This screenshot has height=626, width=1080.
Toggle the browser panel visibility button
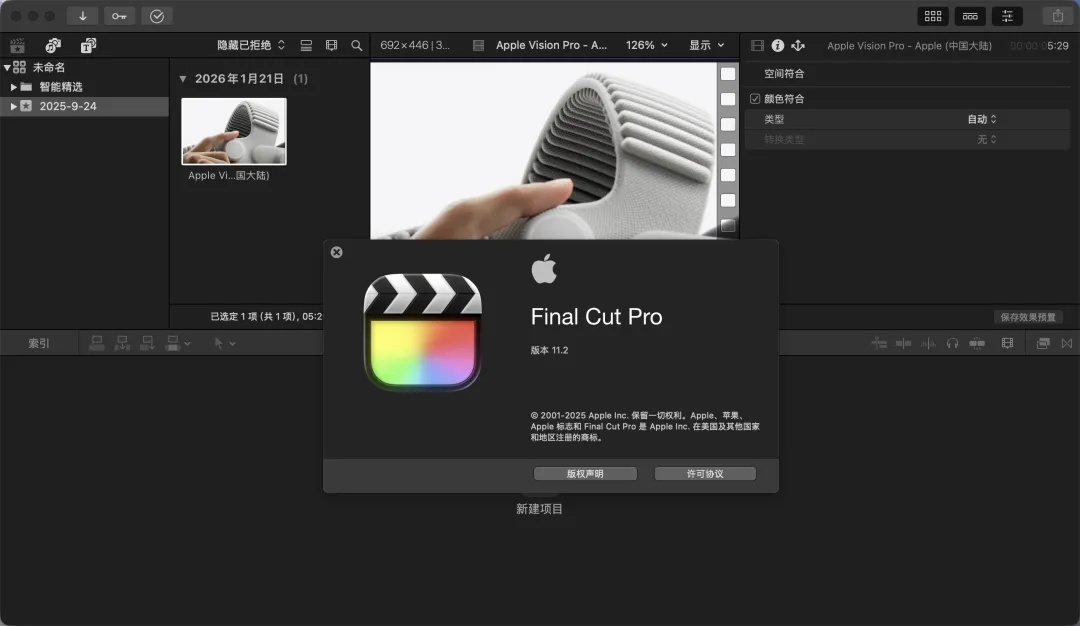point(933,16)
